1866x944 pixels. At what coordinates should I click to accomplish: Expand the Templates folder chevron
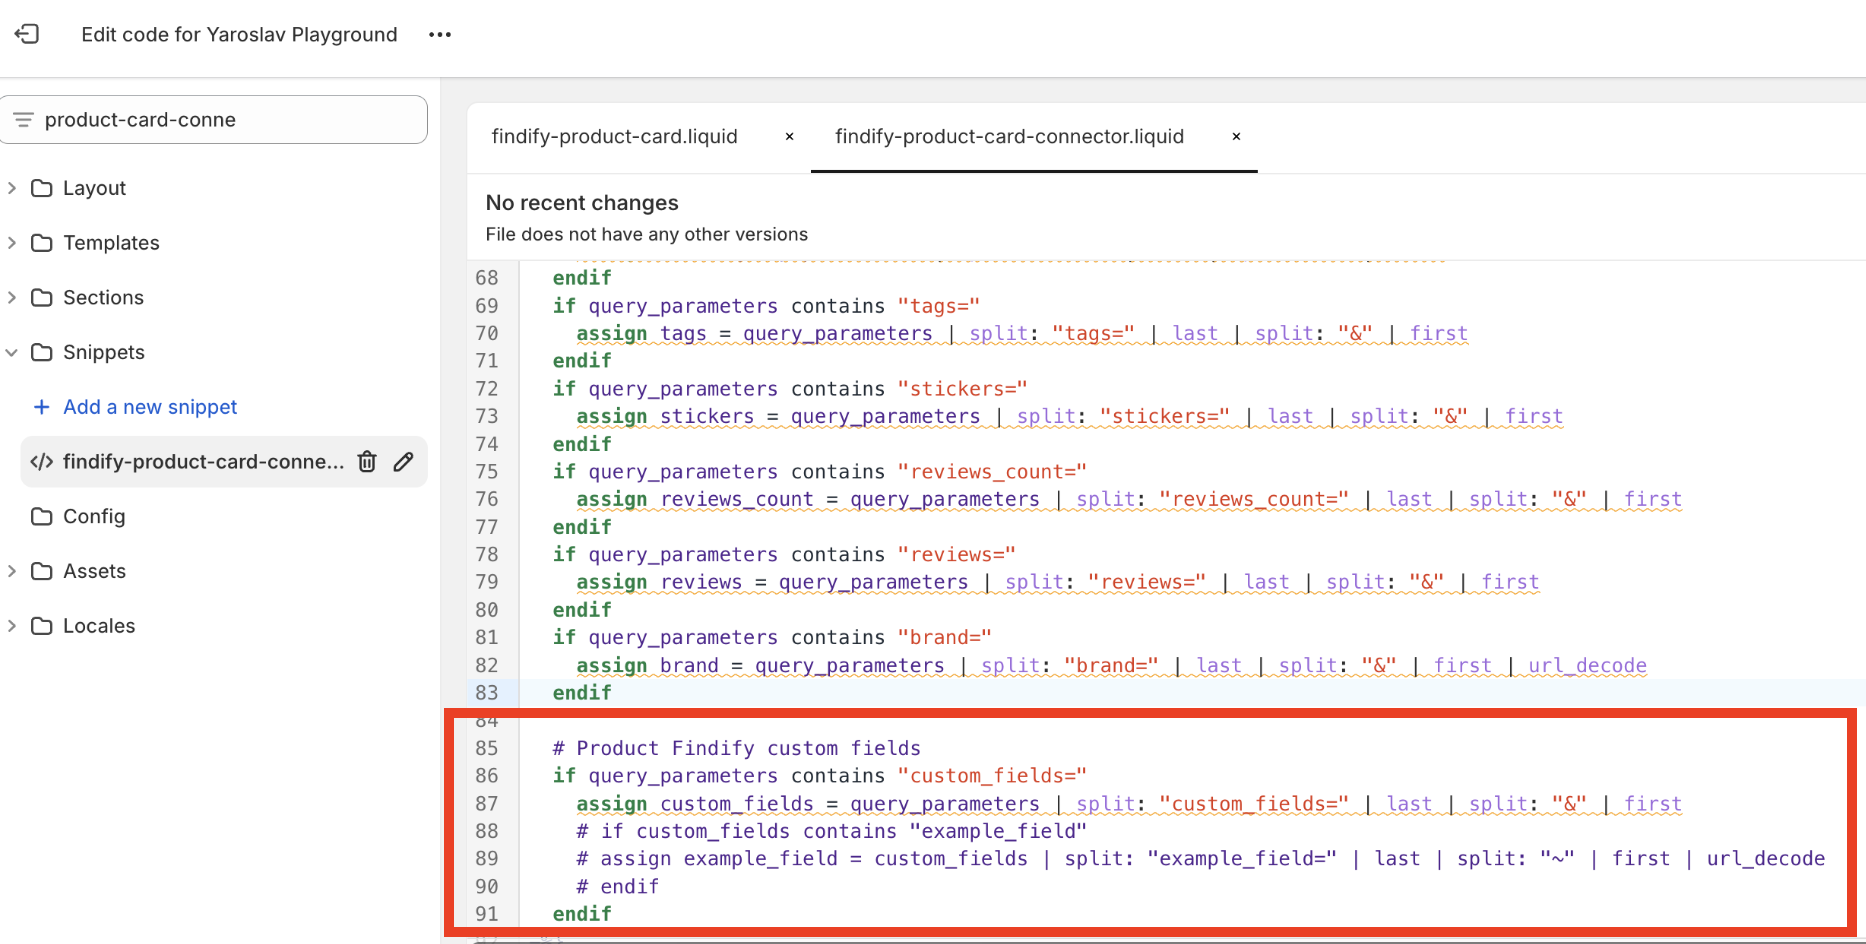[12, 243]
